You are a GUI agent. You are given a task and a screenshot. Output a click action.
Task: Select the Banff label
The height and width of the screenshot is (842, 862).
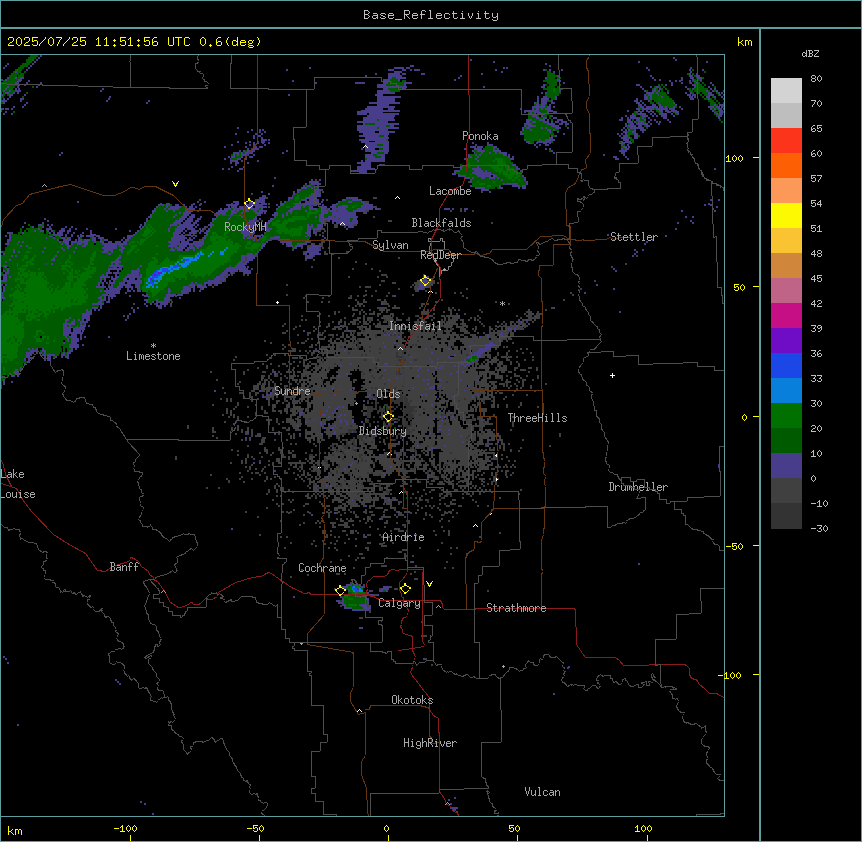point(124,567)
